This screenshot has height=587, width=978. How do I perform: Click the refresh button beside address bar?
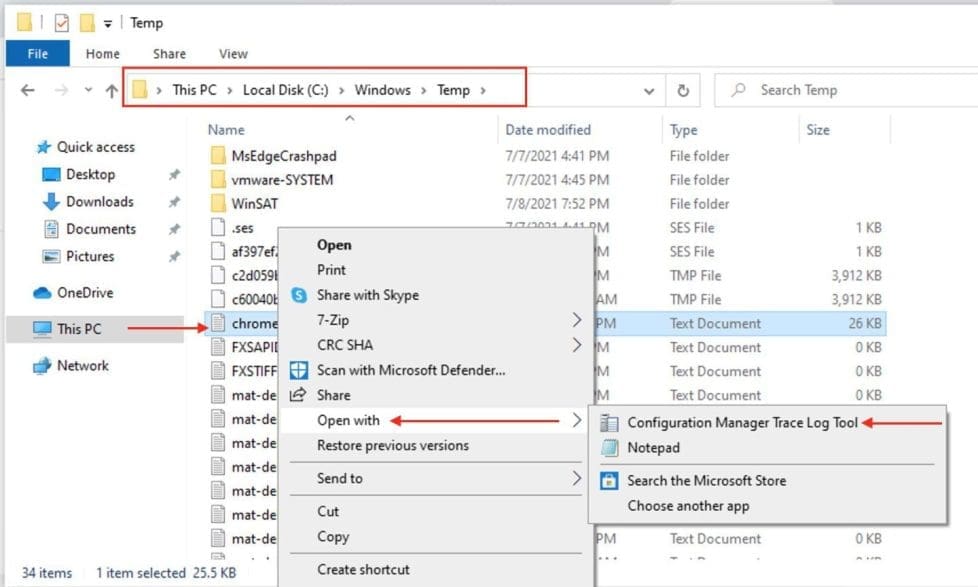pos(683,90)
